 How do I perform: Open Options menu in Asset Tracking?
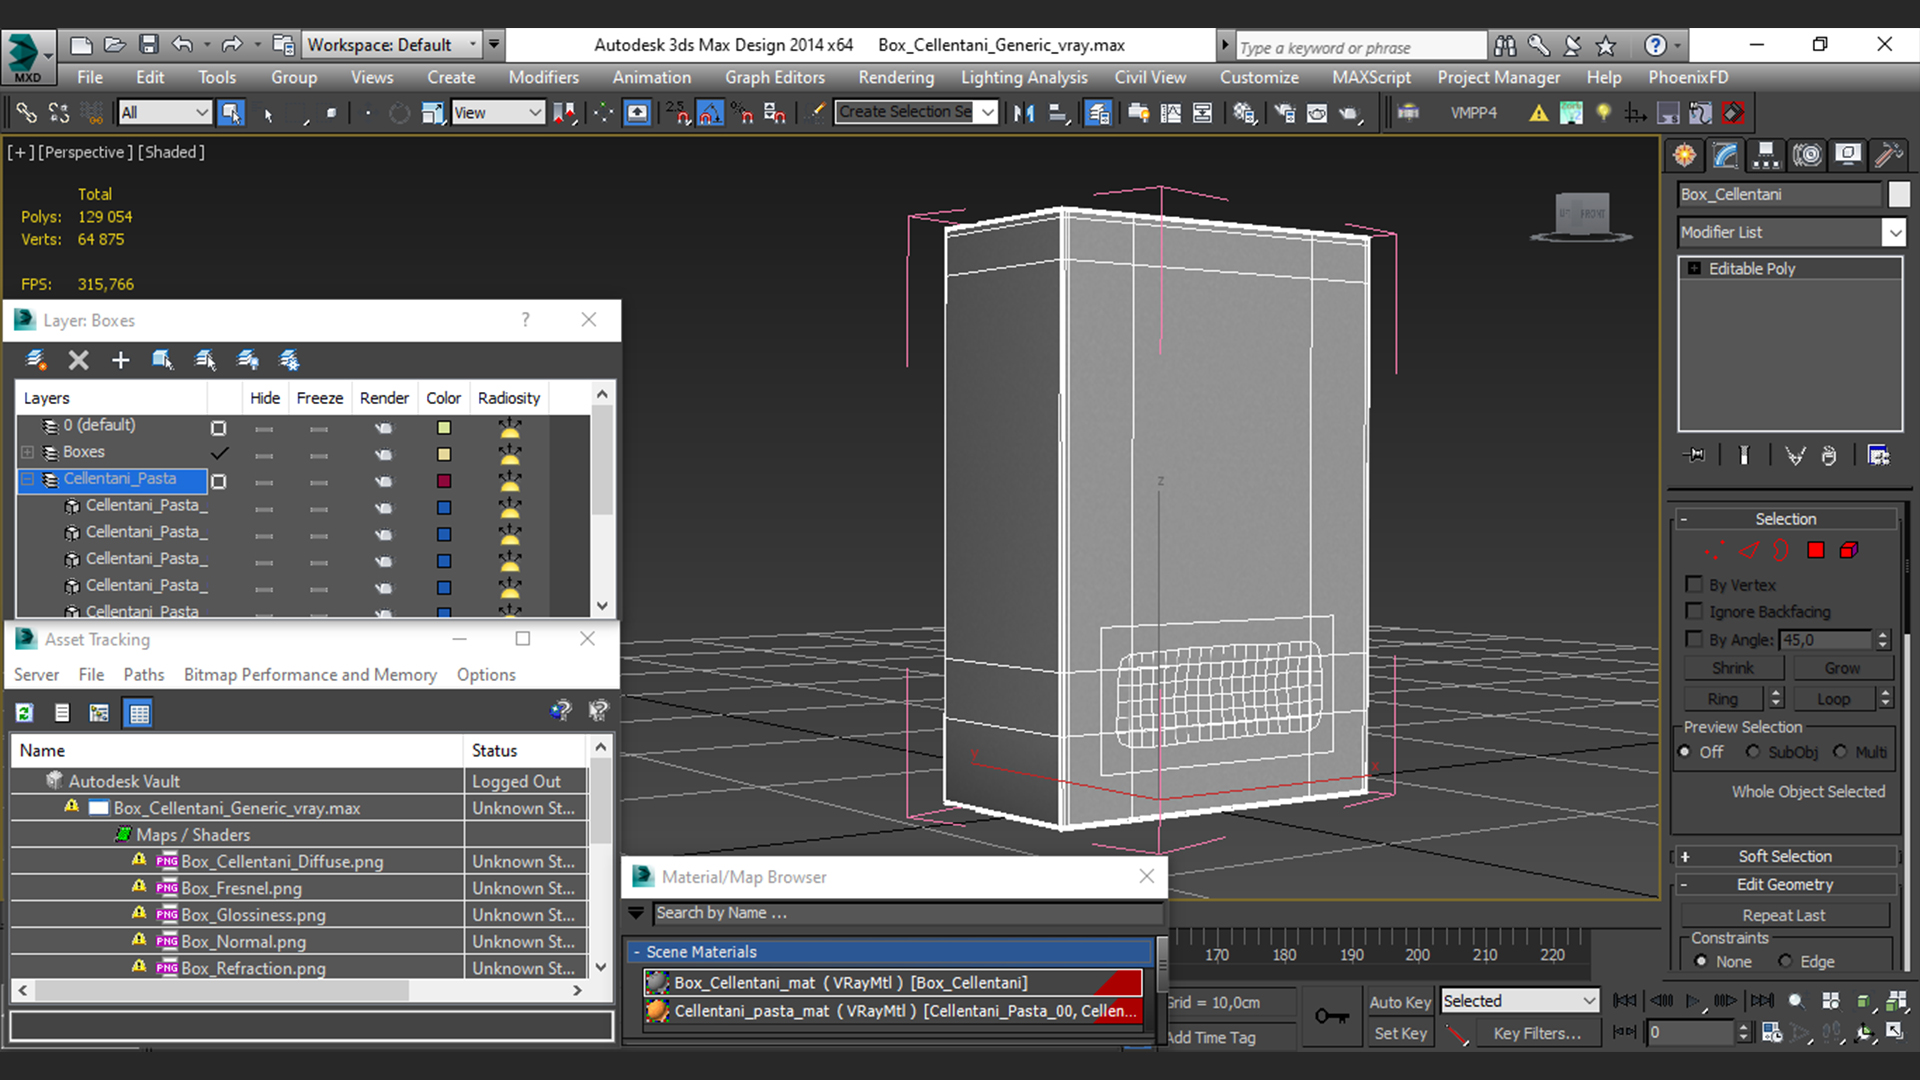click(x=486, y=675)
